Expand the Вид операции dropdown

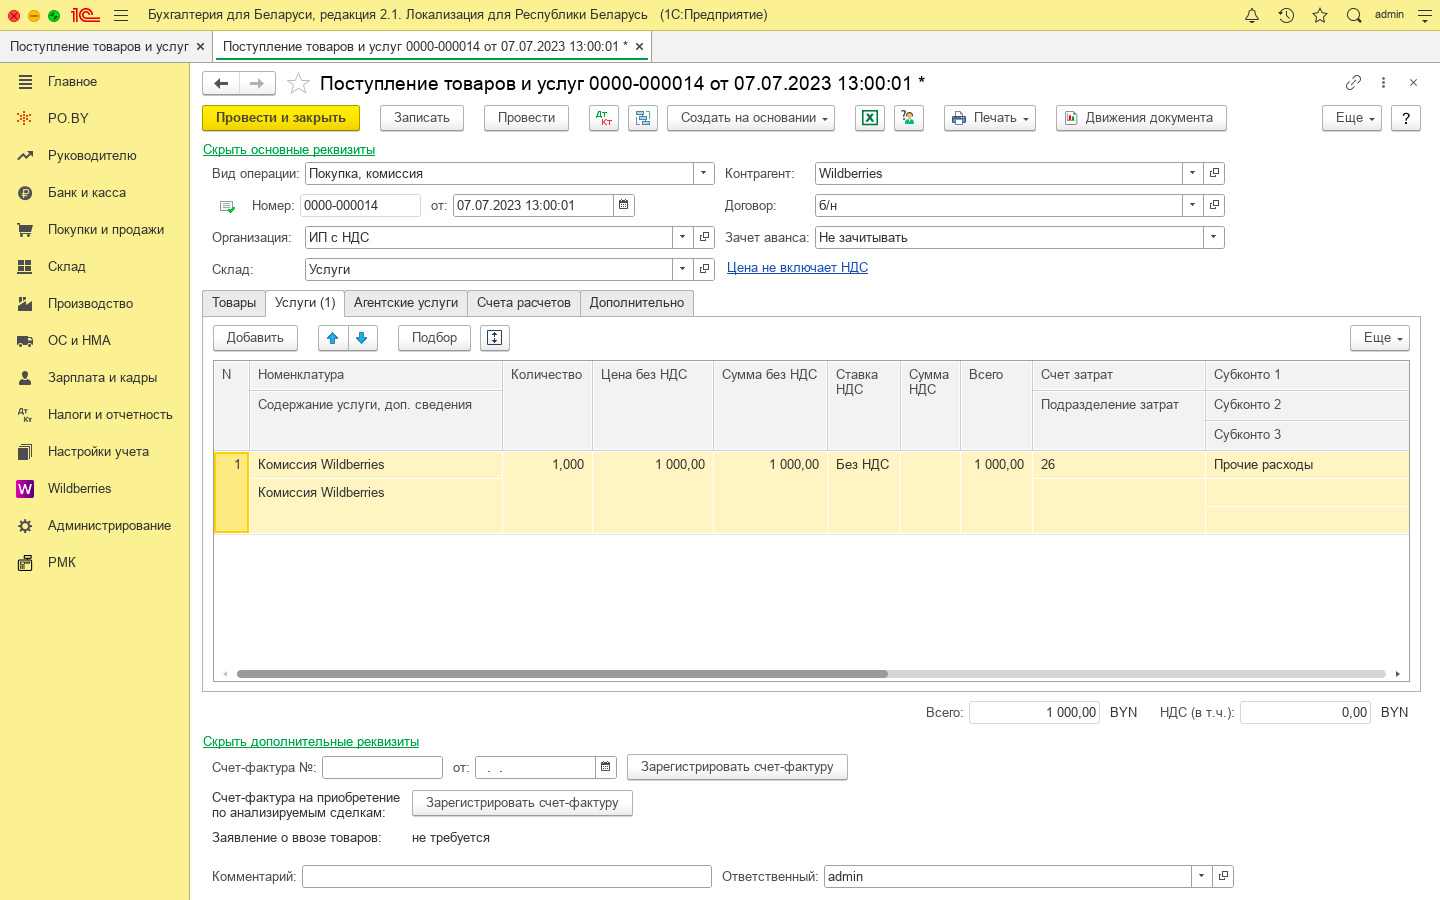coord(704,173)
